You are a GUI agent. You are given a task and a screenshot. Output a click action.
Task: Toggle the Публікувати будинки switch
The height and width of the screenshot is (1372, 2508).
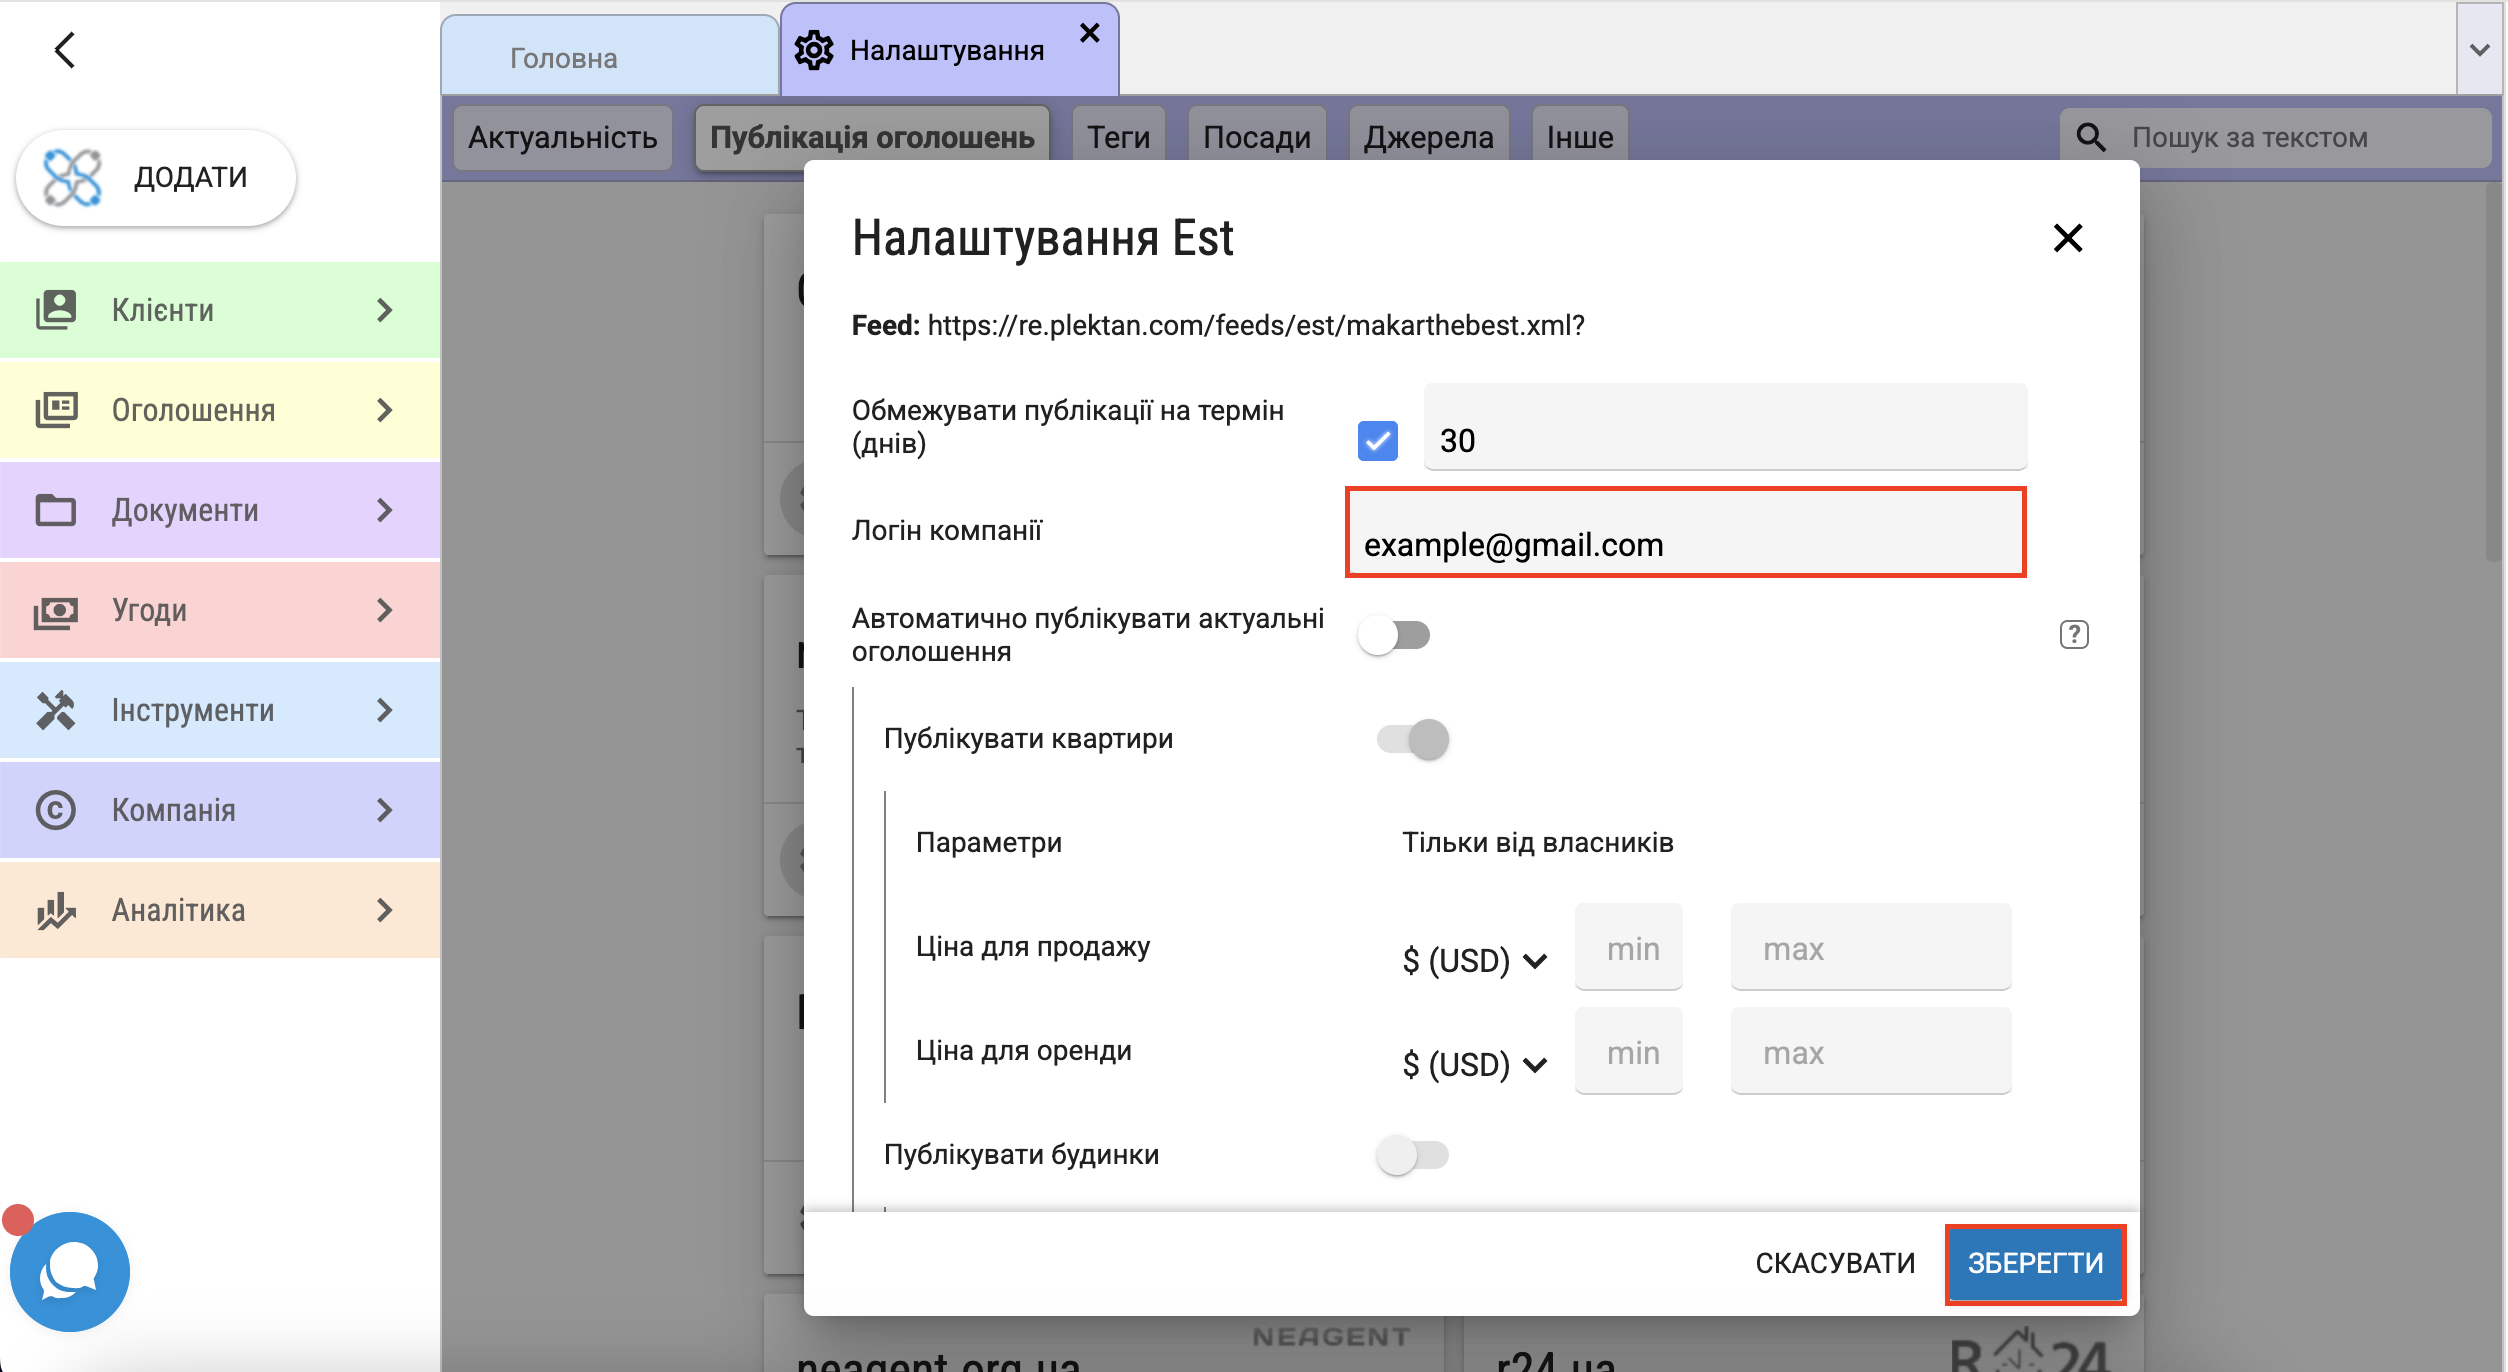(1412, 1155)
